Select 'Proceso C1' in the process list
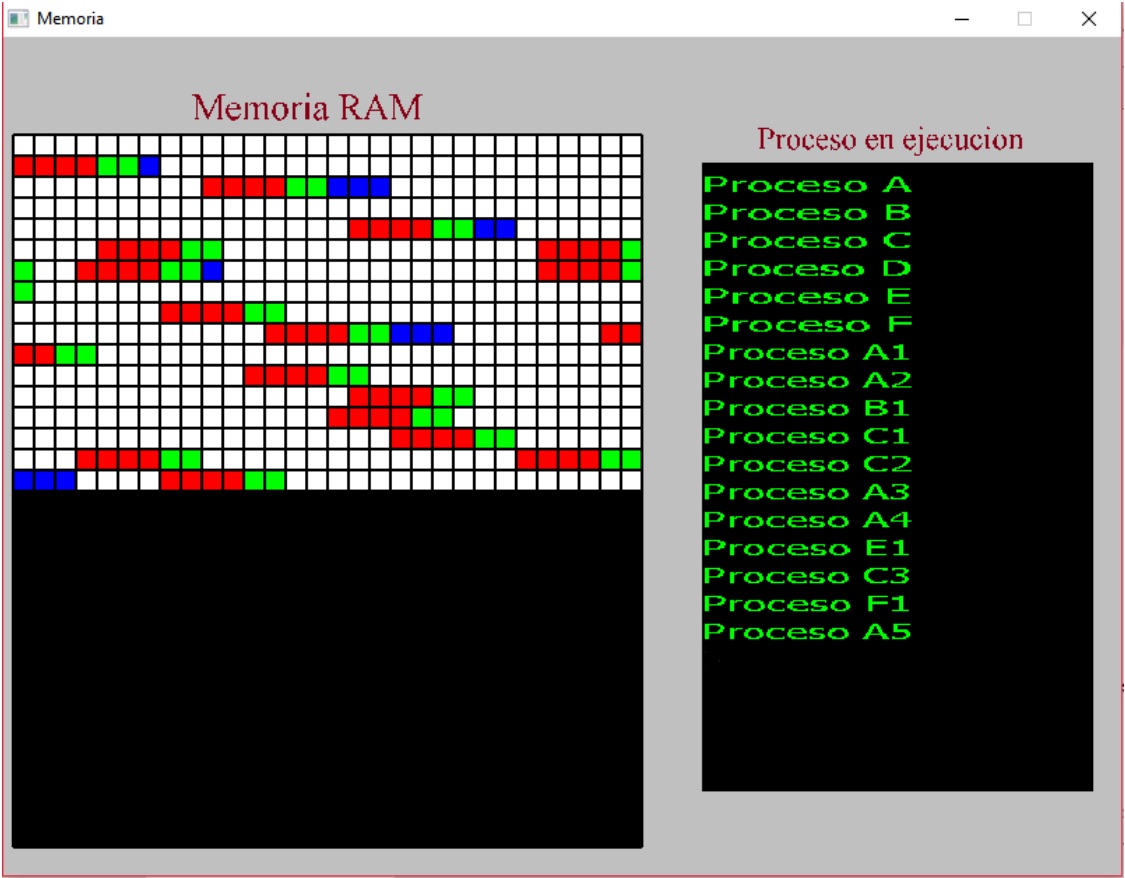Screen dimensions: 1125x878 [807, 436]
